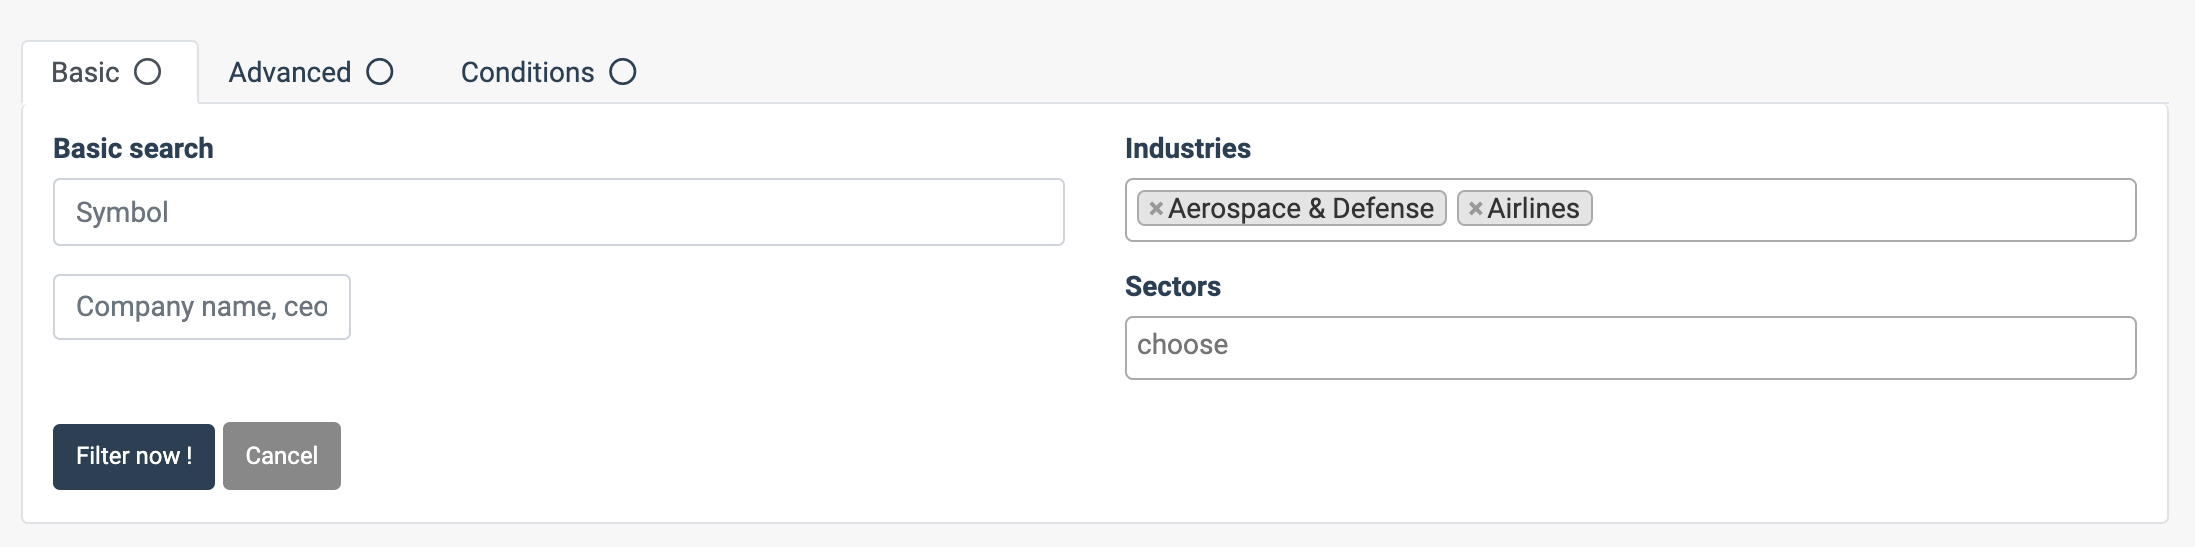Remove the Aerospace & Defense industry tag
The image size is (2195, 547).
[x=1155, y=209]
